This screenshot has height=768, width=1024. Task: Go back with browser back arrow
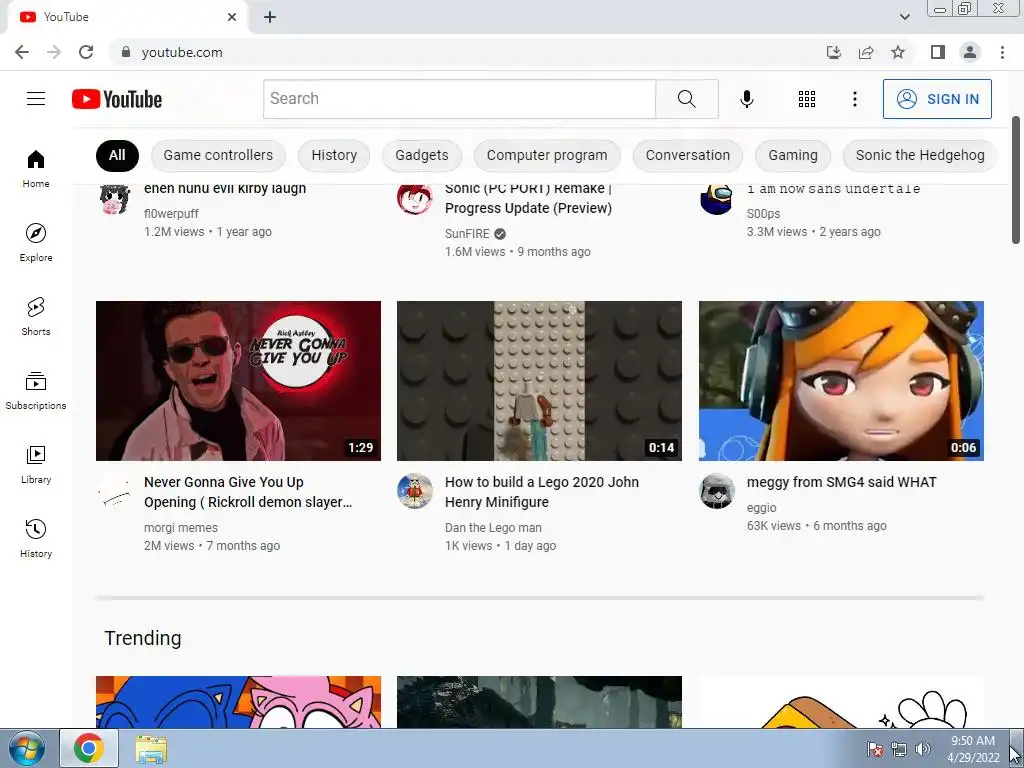pos(22,52)
